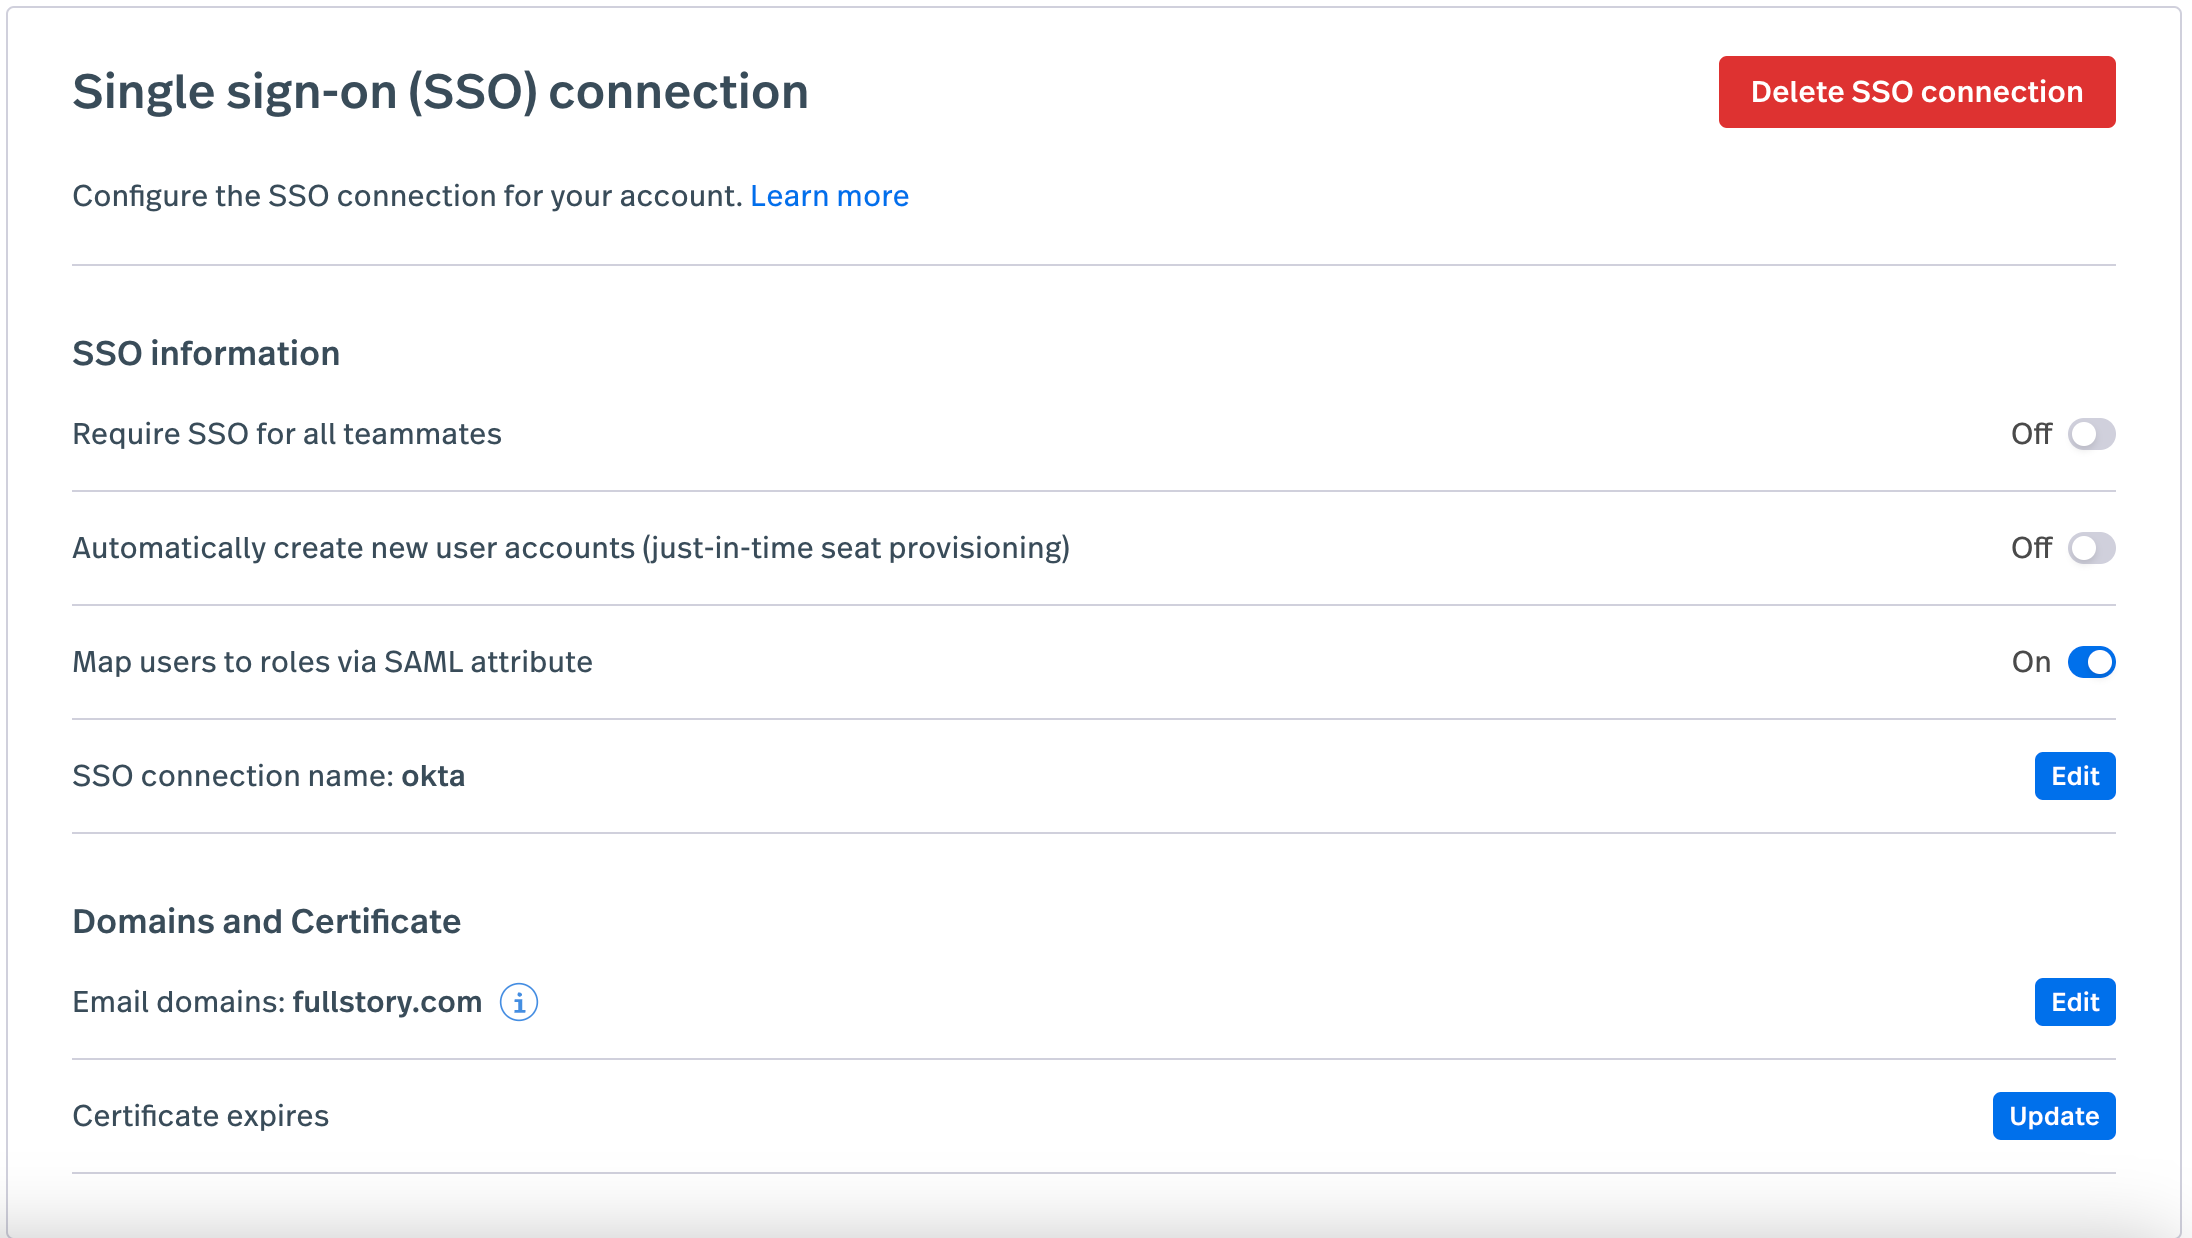The height and width of the screenshot is (1238, 2192).
Task: Select the okta connection name text
Action: click(x=432, y=775)
